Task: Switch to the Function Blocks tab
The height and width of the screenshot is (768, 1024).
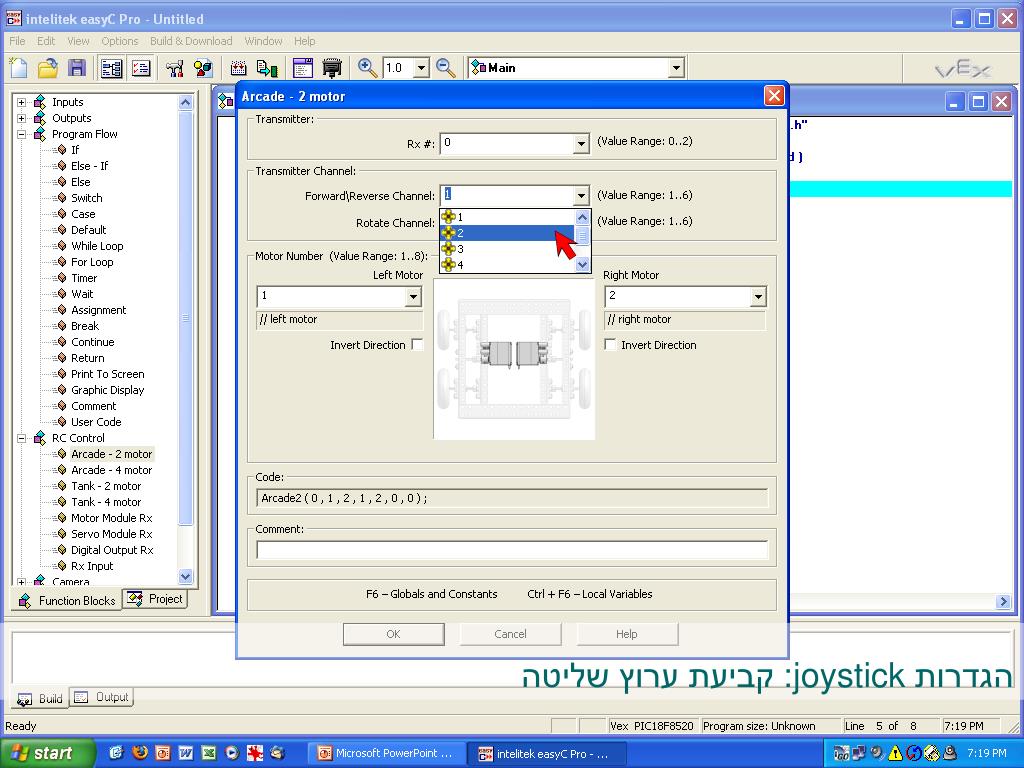Action: click(67, 601)
